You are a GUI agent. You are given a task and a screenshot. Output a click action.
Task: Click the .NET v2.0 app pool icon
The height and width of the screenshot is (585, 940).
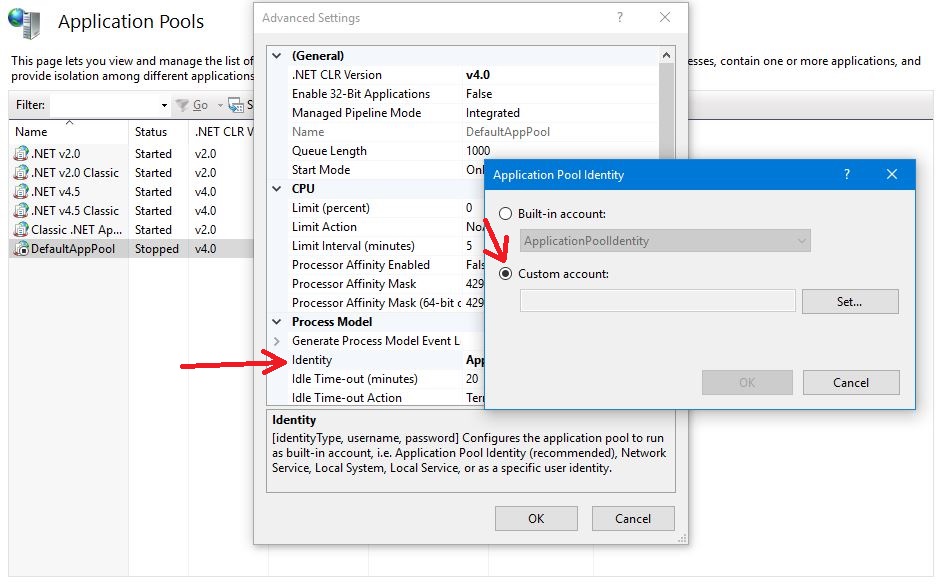pos(21,154)
